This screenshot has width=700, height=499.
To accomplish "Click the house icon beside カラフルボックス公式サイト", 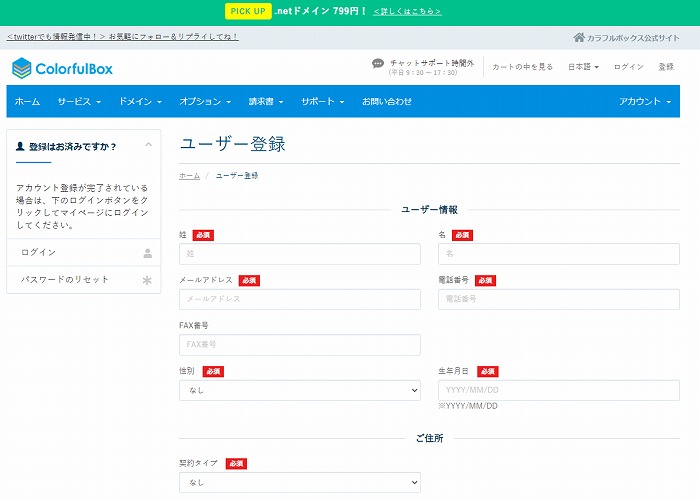I will [x=579, y=37].
